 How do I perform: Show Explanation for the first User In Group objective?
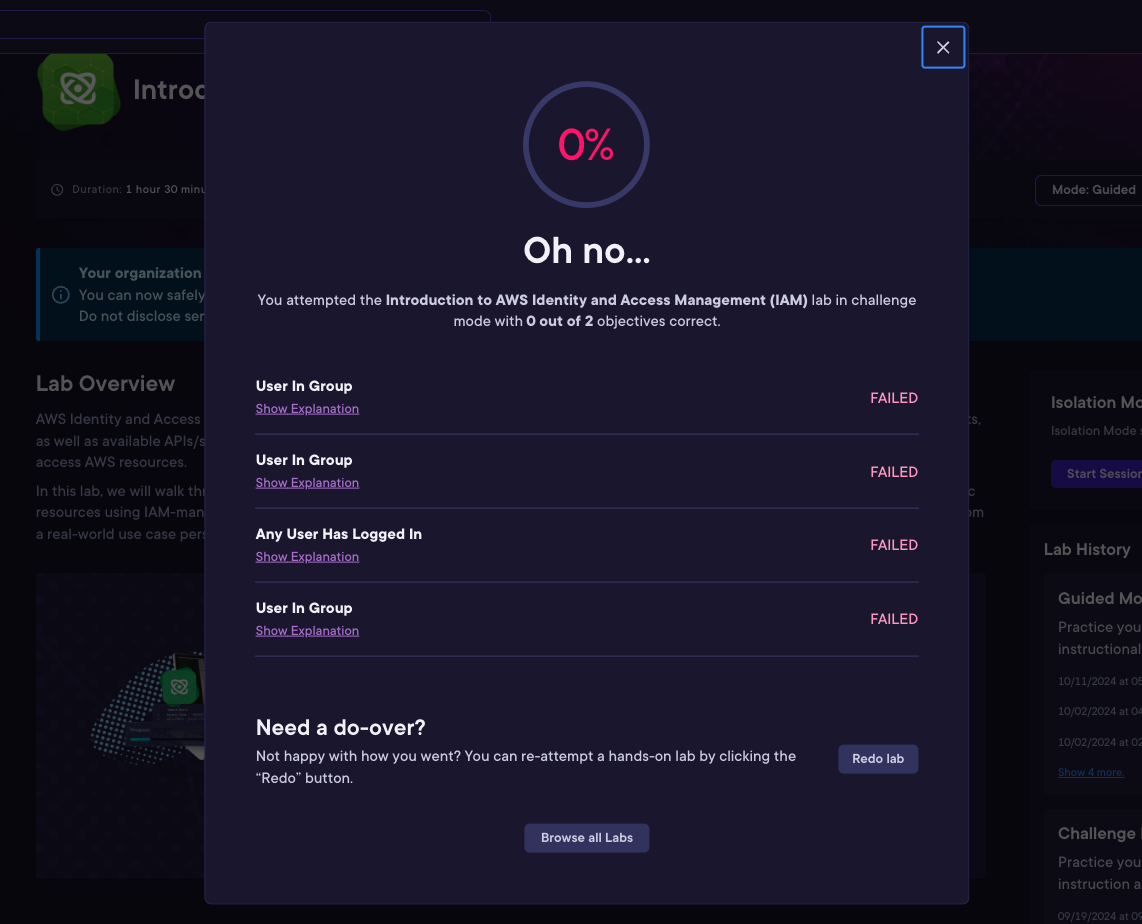307,409
